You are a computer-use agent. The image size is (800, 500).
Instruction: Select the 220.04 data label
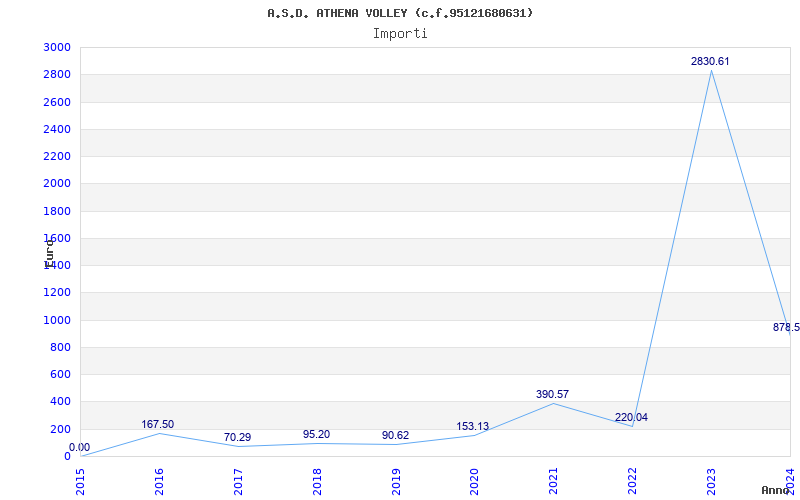[631, 417]
